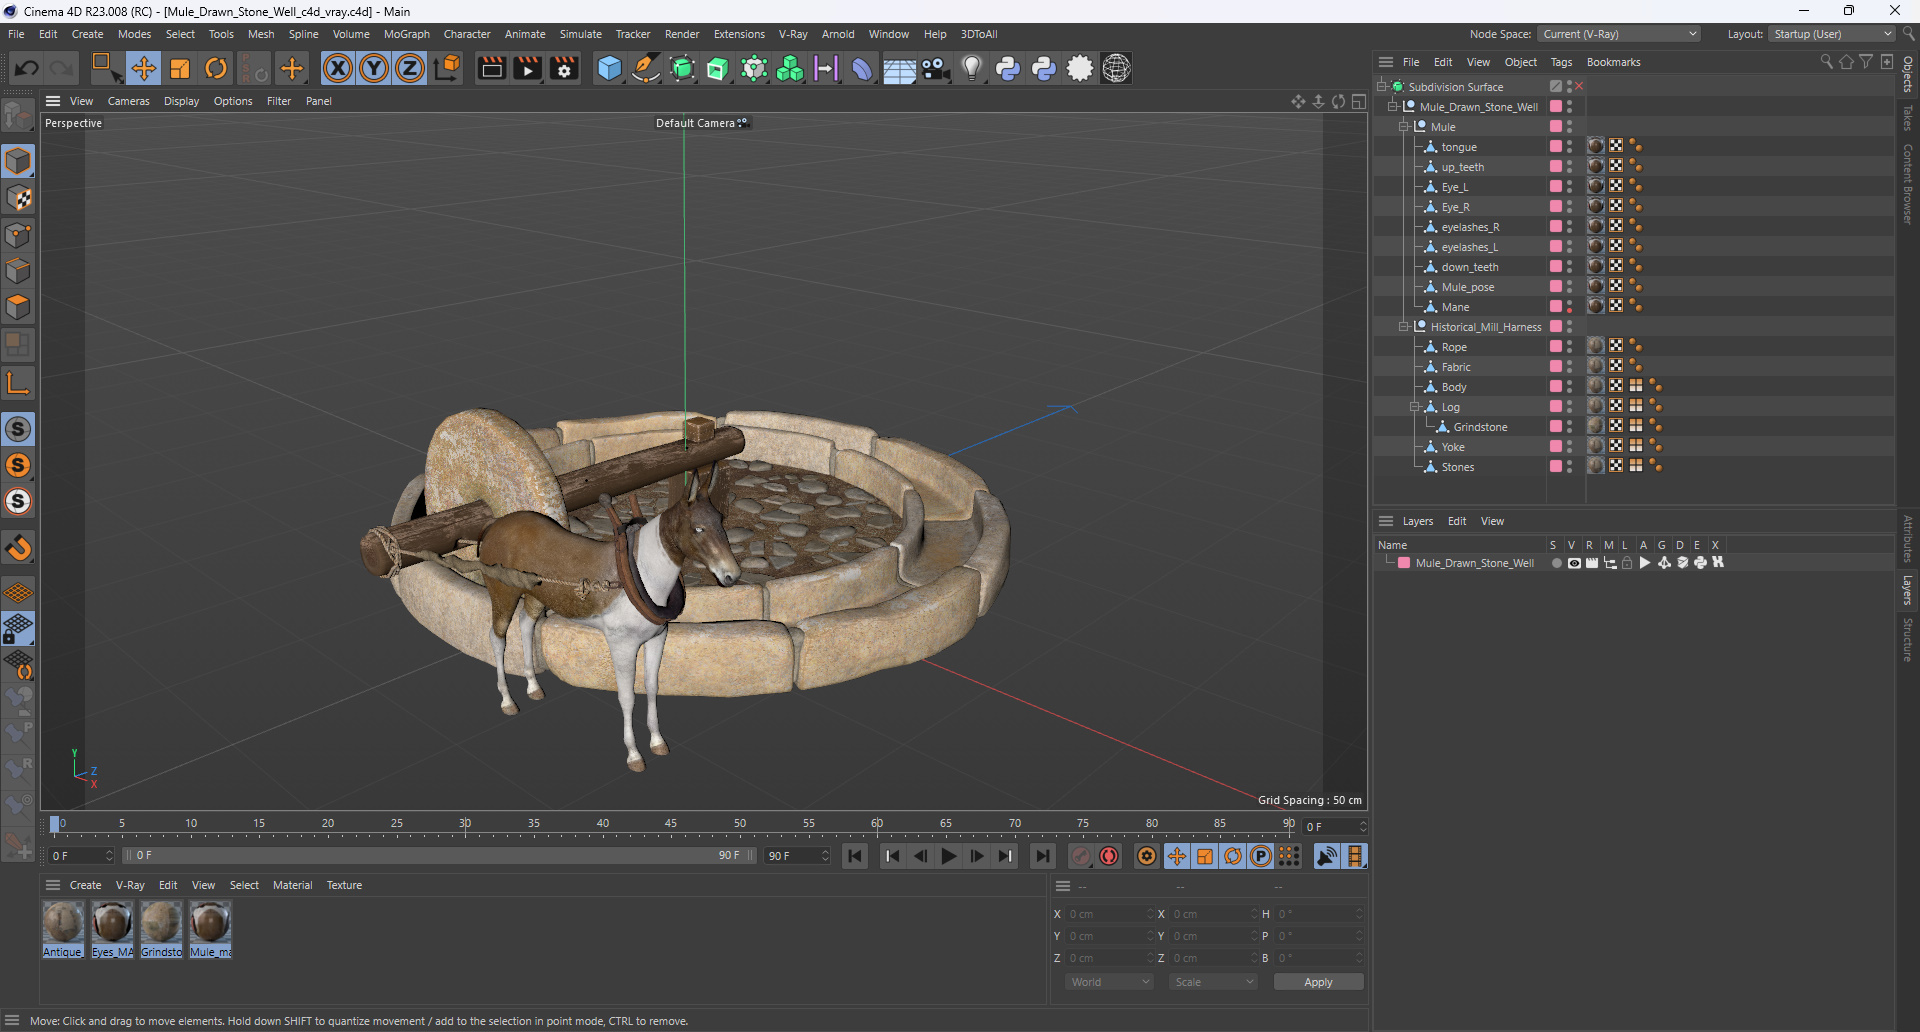Click pink layer color swatch of Mane
Screen dimensions: 1920x1032
tap(1555, 307)
